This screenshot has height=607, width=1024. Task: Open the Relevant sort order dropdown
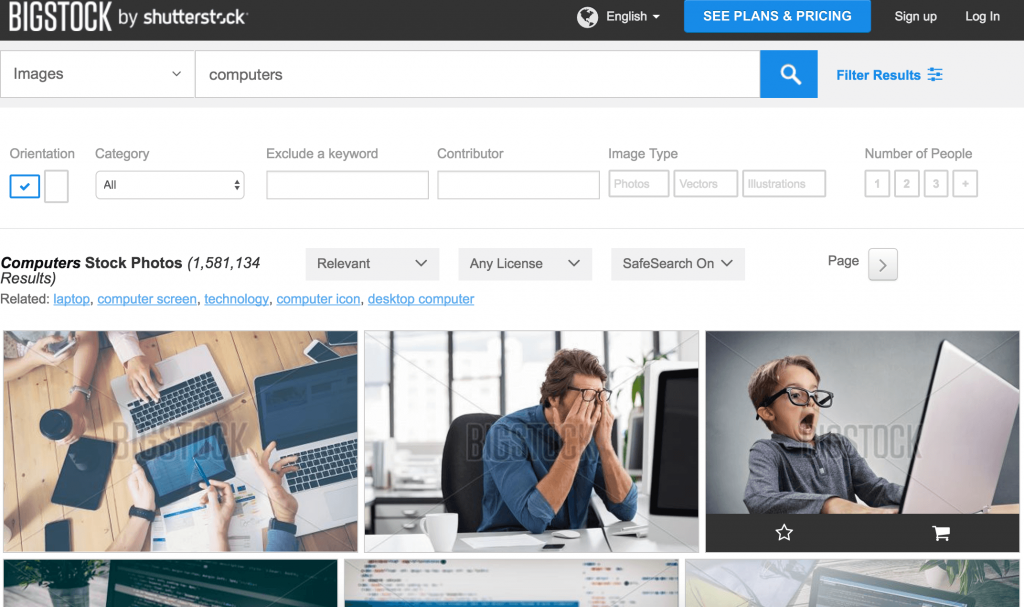(372, 263)
